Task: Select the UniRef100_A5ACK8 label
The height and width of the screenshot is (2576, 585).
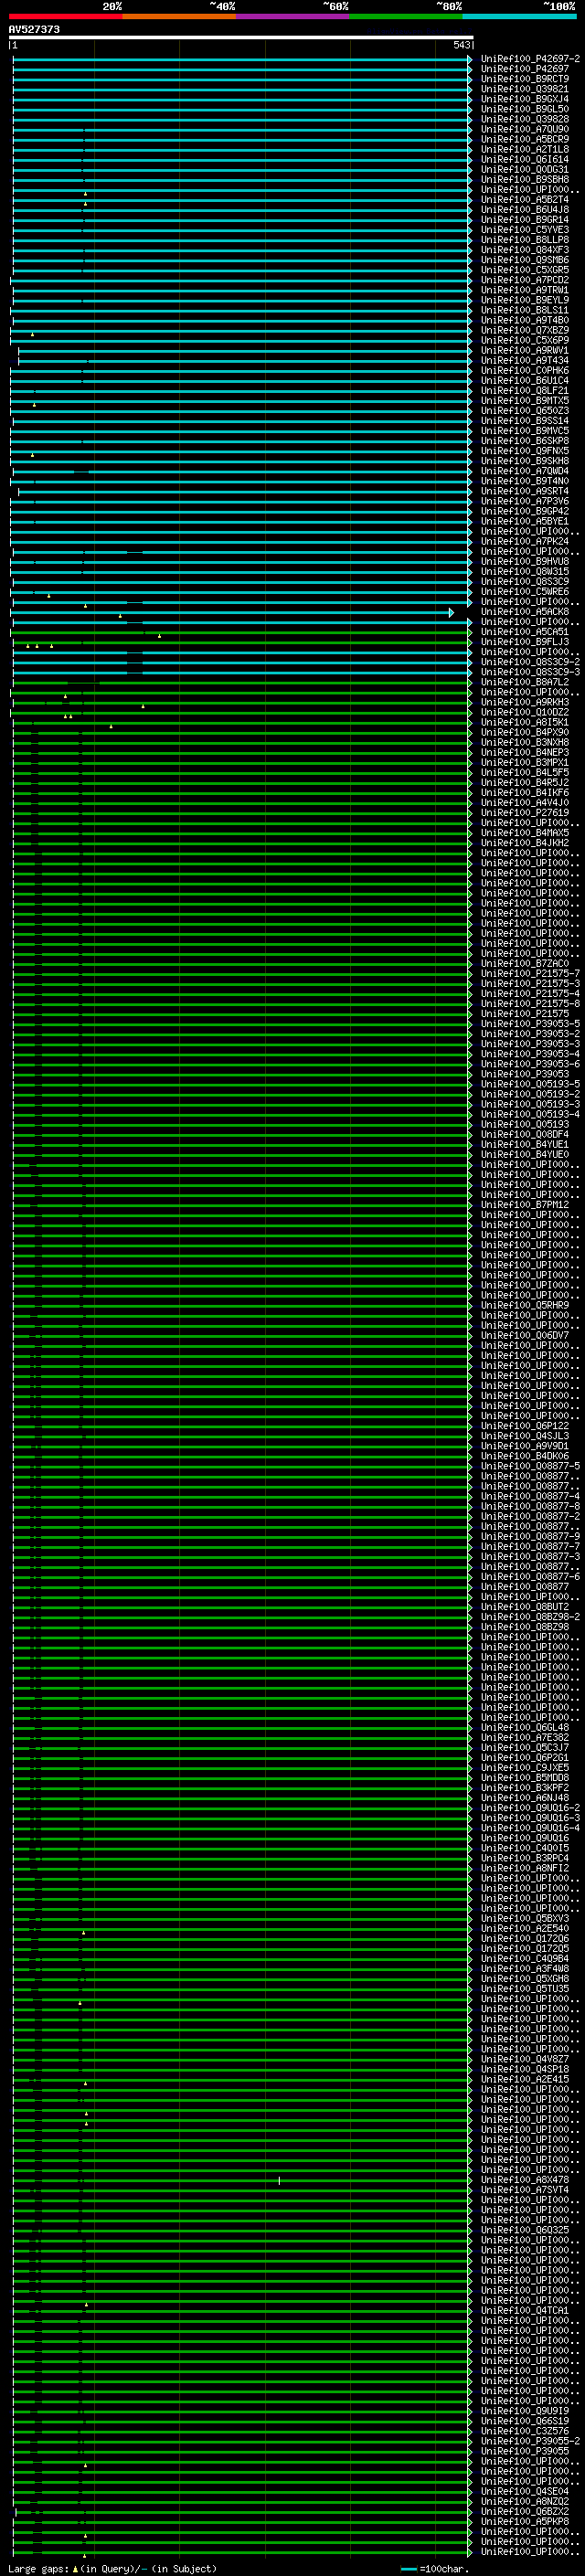Action: (x=525, y=611)
